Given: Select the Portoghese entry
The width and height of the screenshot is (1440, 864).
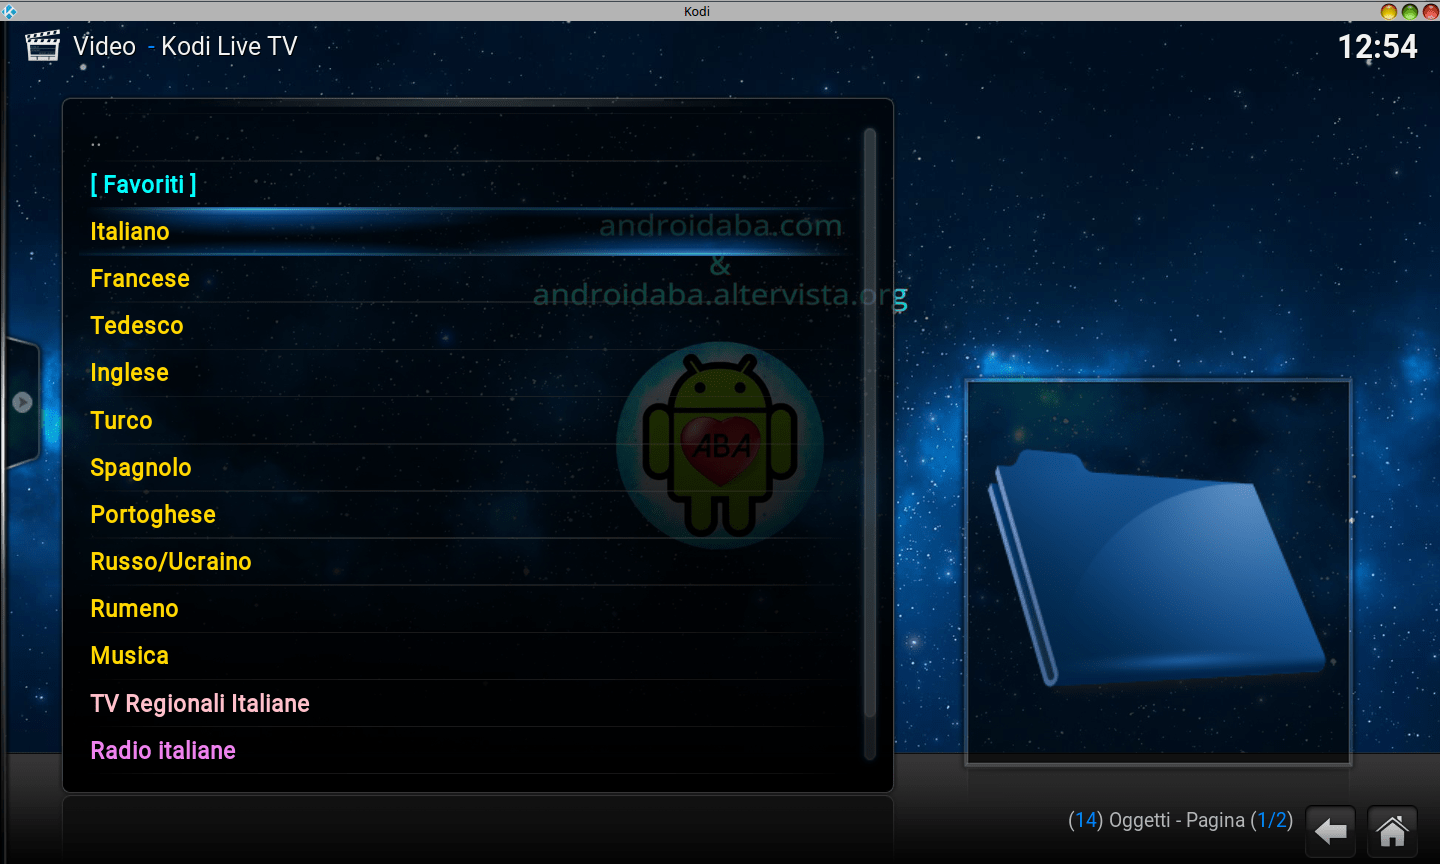Looking at the screenshot, I should [x=153, y=515].
